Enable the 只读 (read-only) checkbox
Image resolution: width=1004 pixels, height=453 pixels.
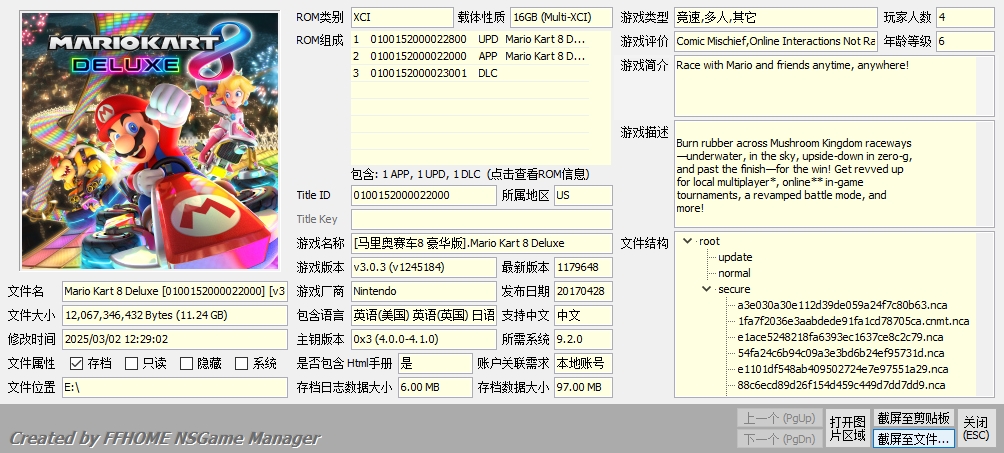pyautogui.click(x=131, y=364)
